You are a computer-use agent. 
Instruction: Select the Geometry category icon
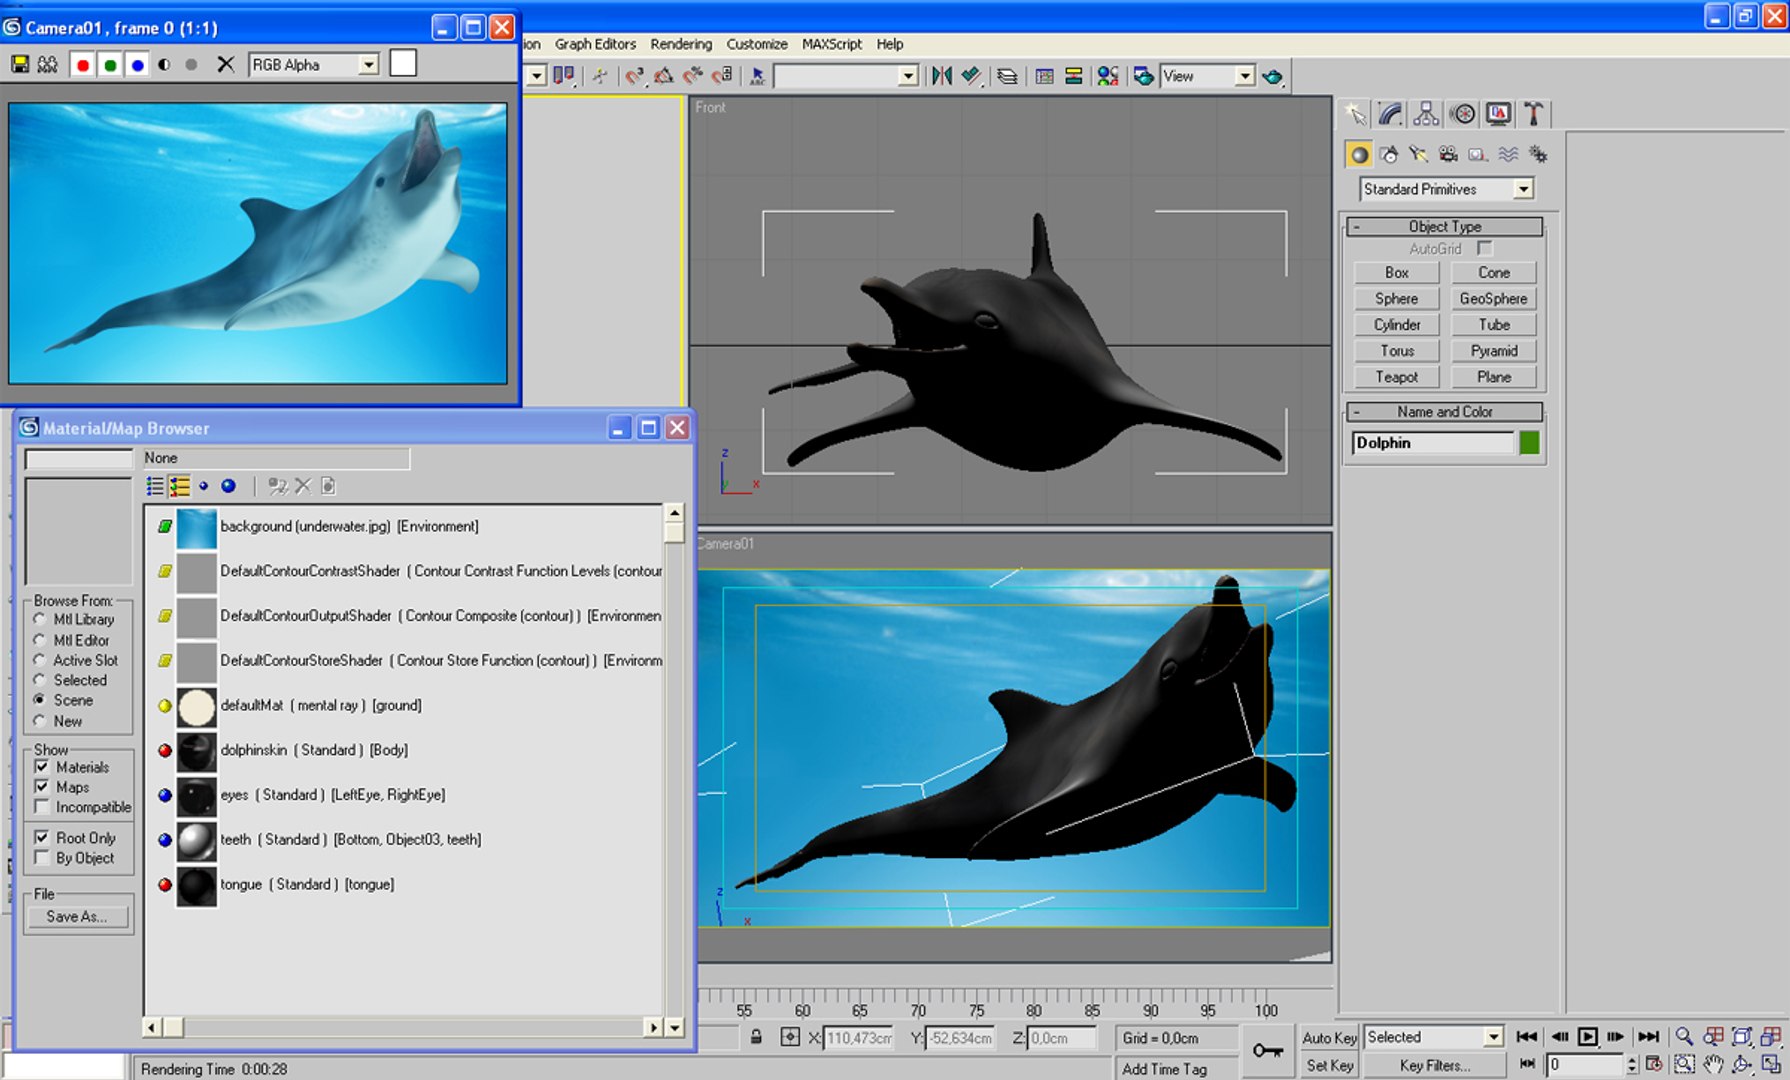coord(1358,154)
